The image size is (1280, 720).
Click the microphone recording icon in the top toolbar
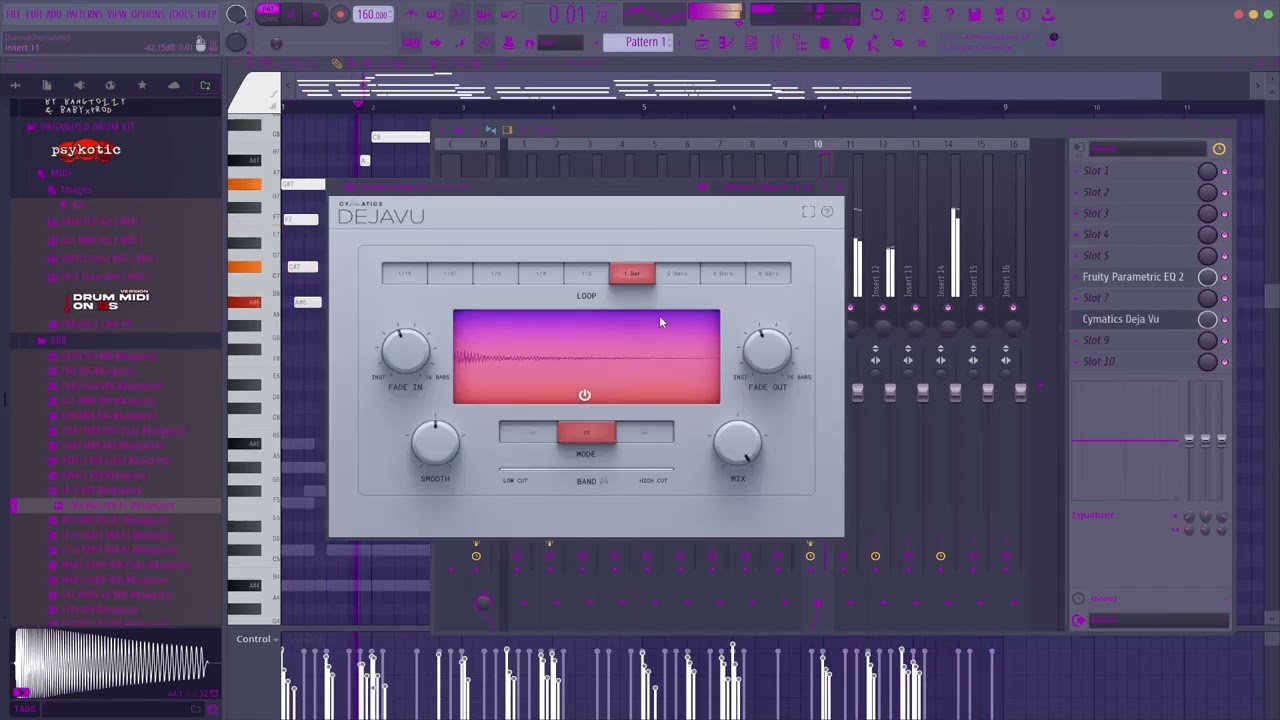tap(926, 15)
